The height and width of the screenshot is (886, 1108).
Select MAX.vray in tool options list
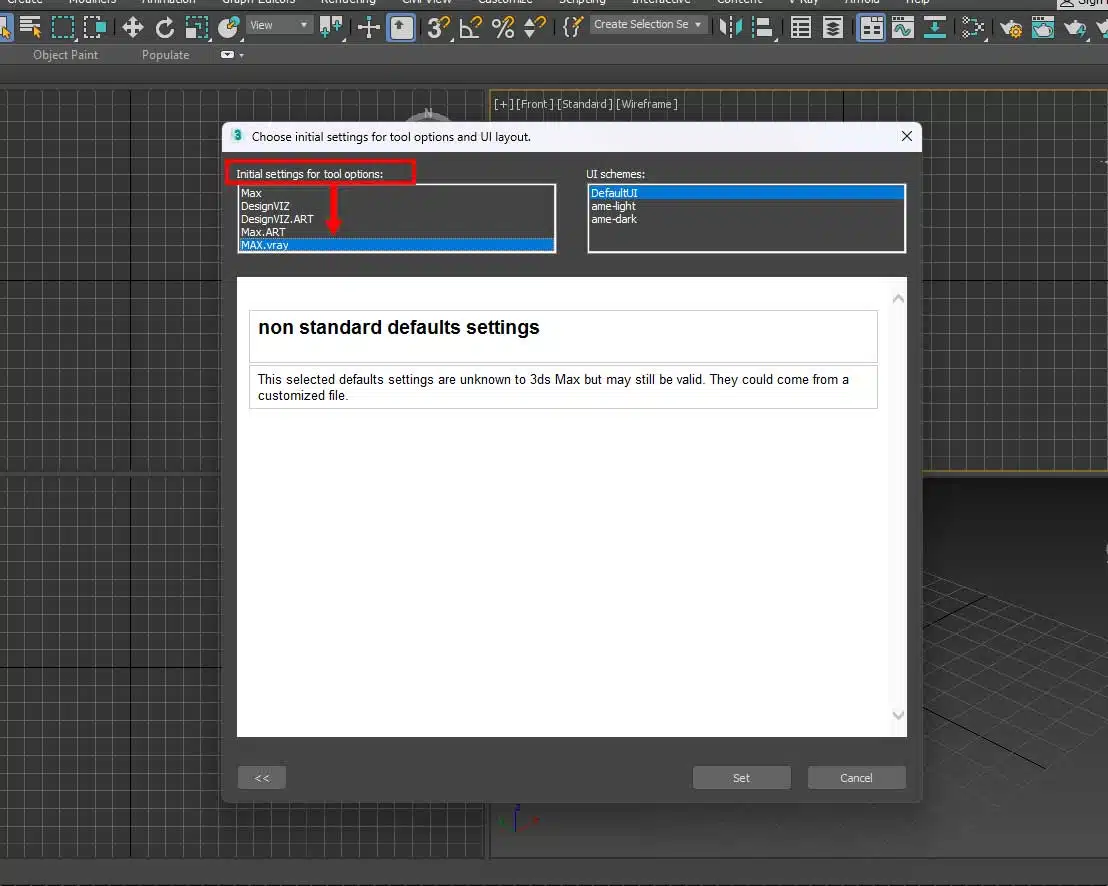(396, 245)
